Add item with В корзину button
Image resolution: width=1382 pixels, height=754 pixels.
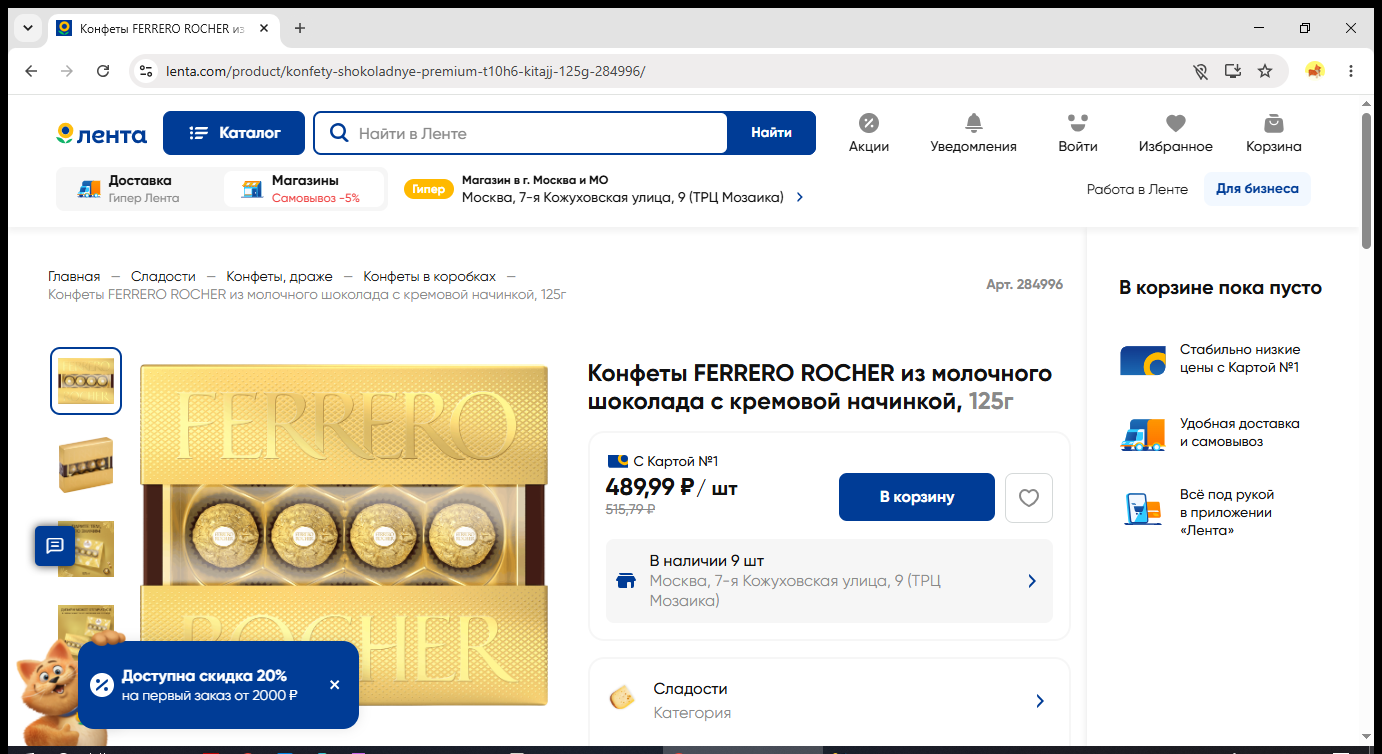coord(917,497)
